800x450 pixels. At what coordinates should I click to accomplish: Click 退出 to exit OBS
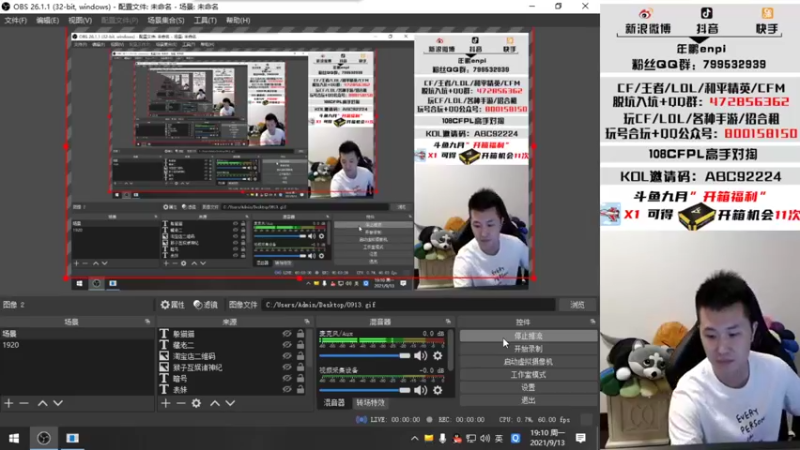pyautogui.click(x=528, y=401)
